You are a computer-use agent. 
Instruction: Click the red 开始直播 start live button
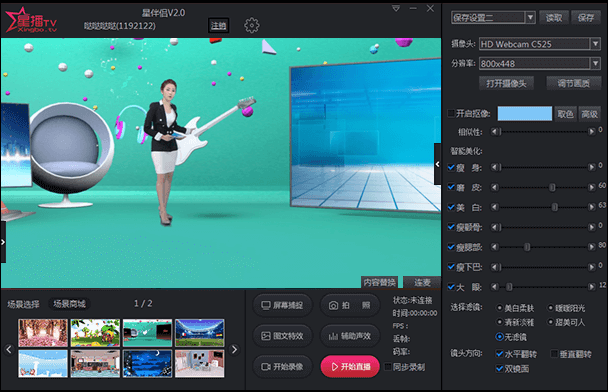pyautogui.click(x=350, y=366)
